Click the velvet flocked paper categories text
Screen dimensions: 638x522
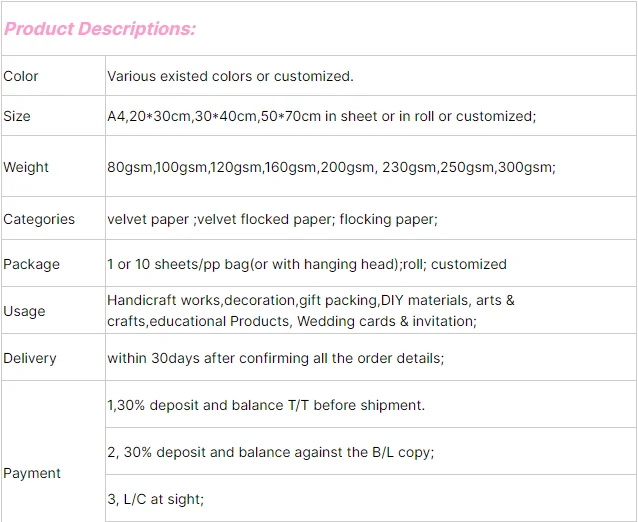point(272,219)
